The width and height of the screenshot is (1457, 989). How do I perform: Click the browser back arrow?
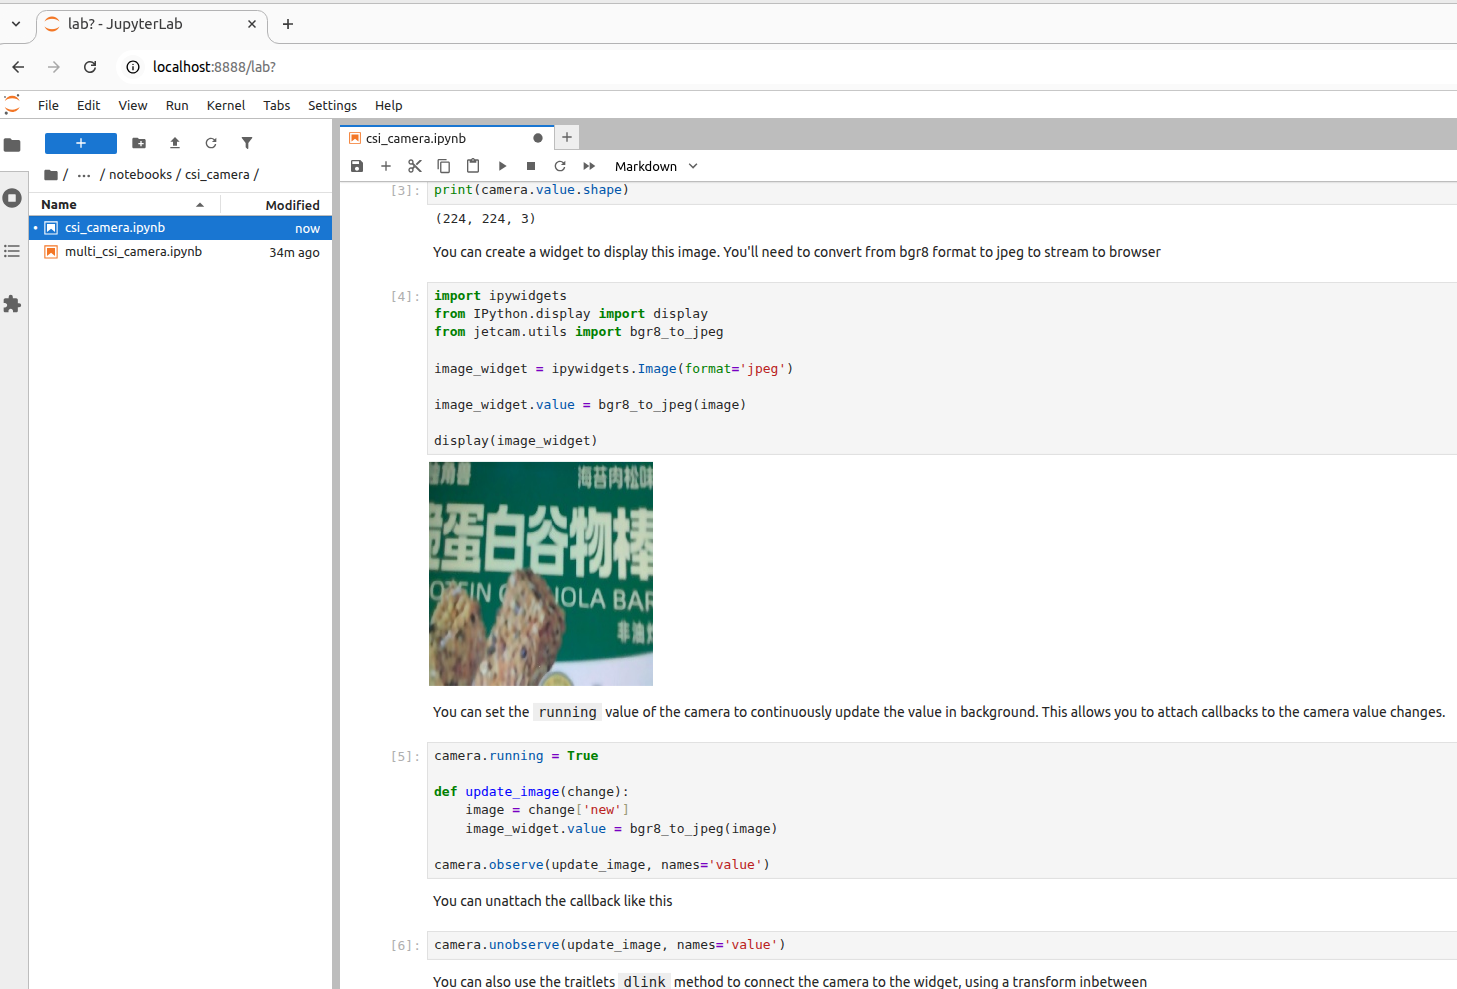[18, 67]
